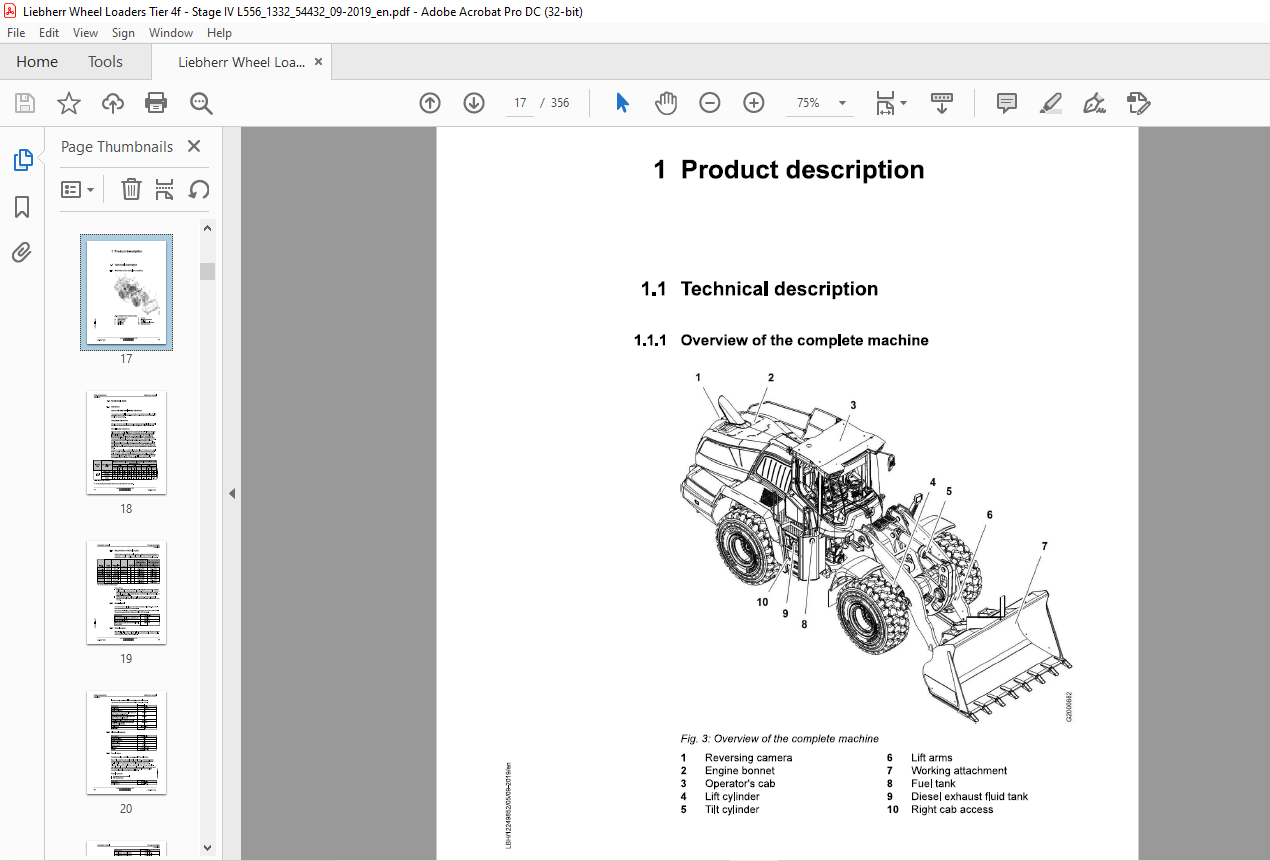This screenshot has width=1270, height=861.
Task: Select the Liebherr Wheel Loa... document tab
Action: pos(241,62)
